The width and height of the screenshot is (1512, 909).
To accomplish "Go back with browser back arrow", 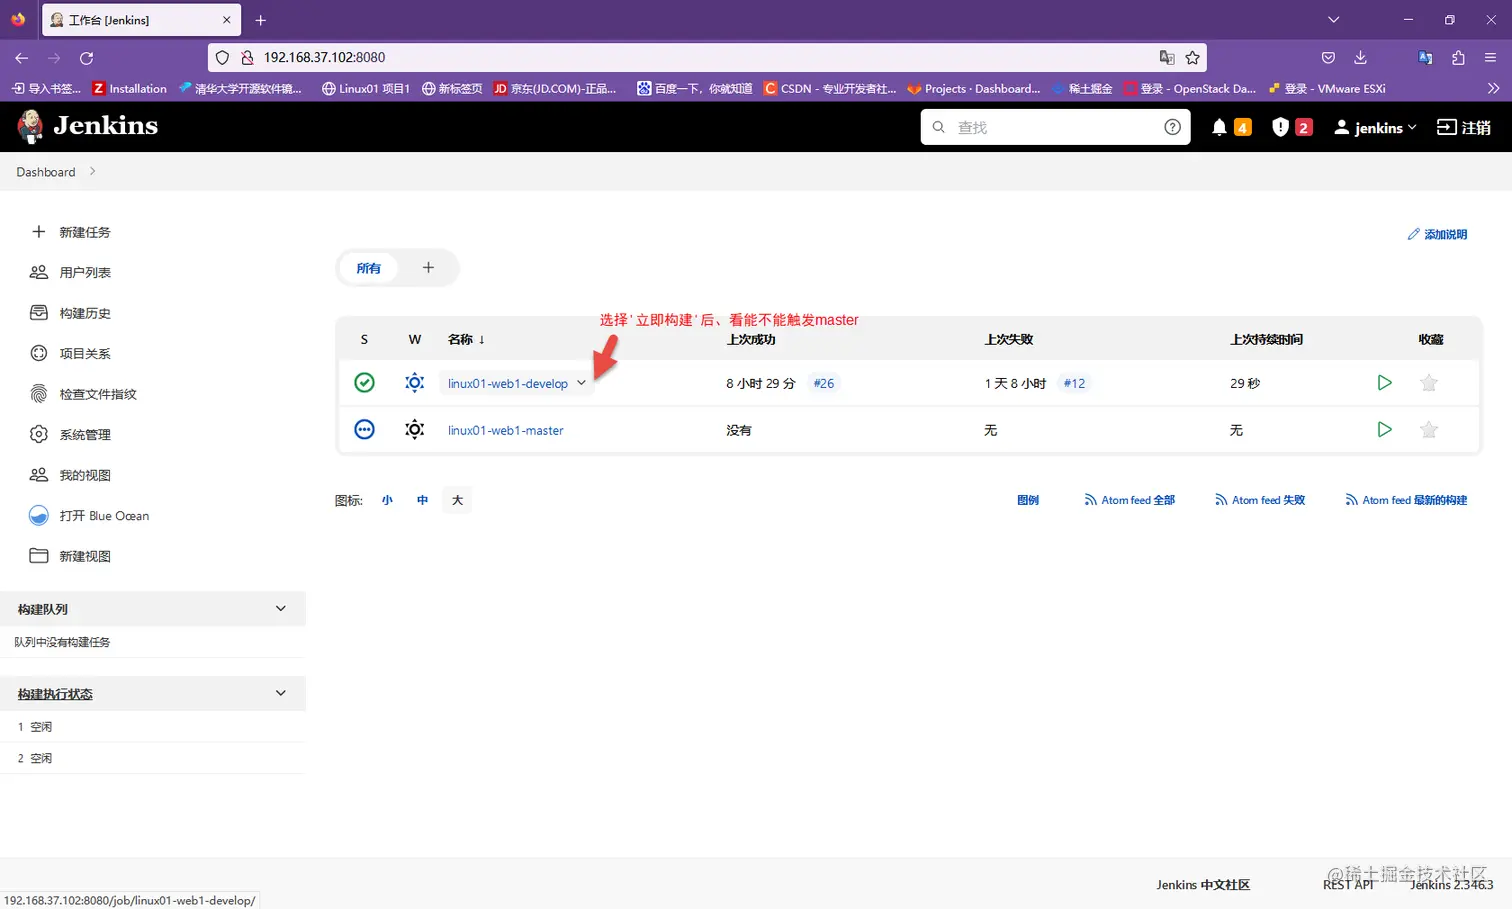I will pos(22,58).
